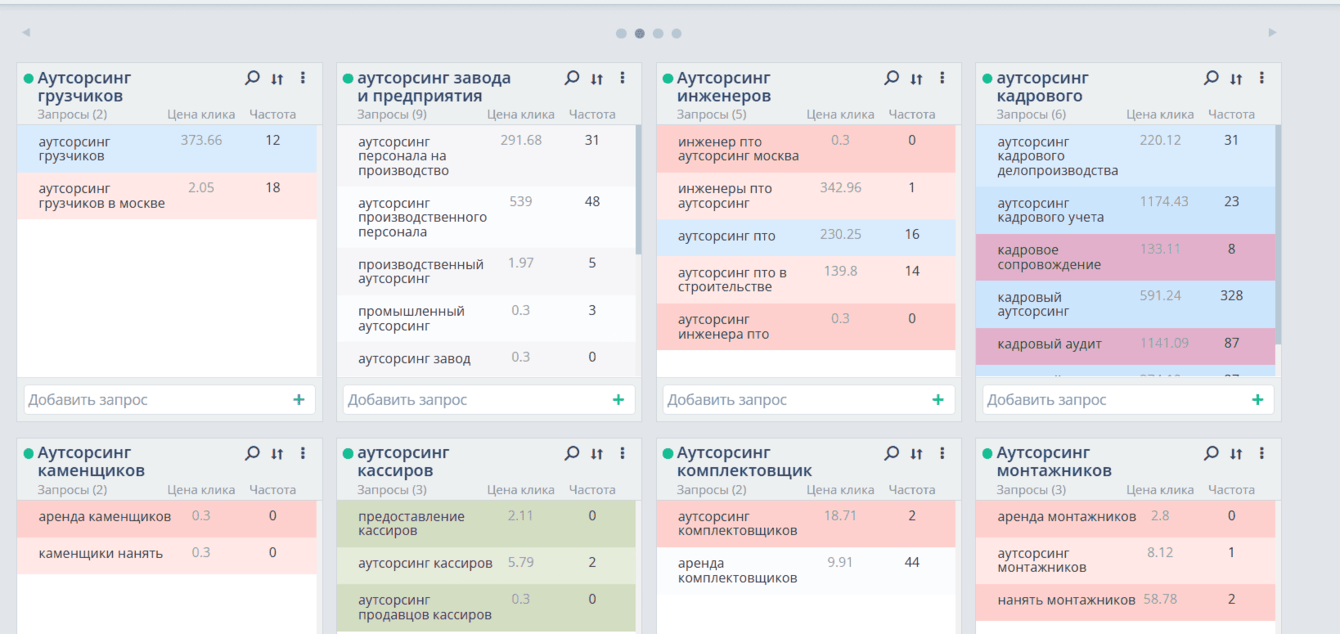Add query plus in аутсорсинг завода и предприятия

(x=618, y=400)
